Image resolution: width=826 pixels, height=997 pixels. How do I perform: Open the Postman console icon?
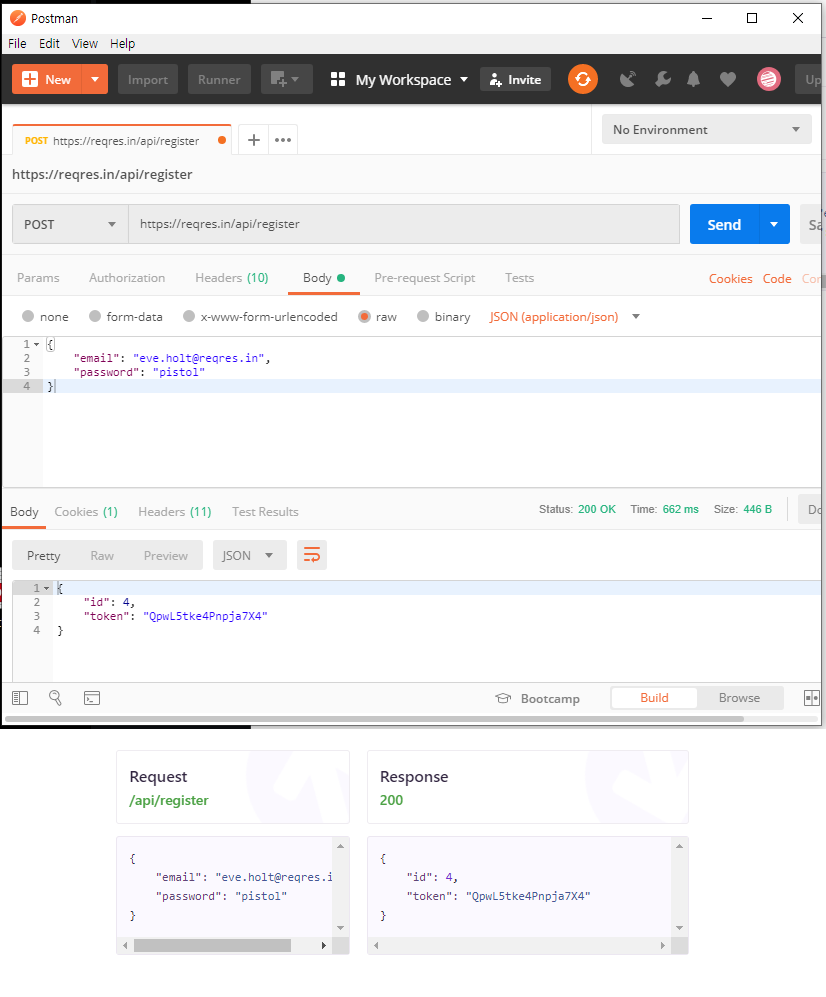pos(92,698)
